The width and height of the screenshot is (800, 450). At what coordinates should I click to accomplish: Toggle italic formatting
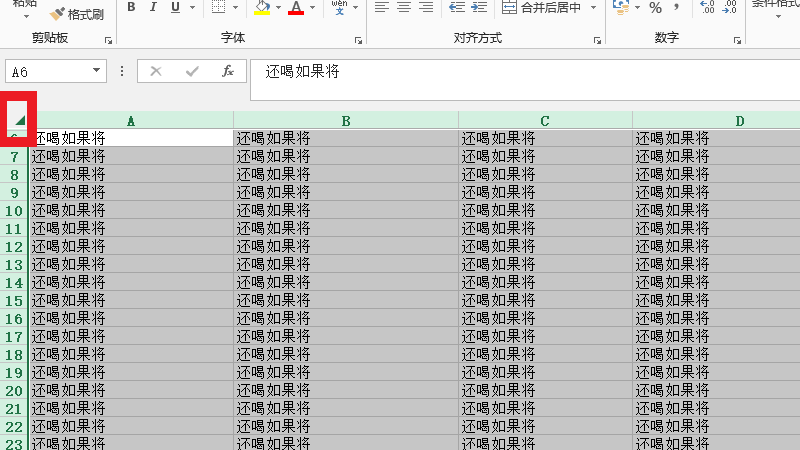pos(154,8)
